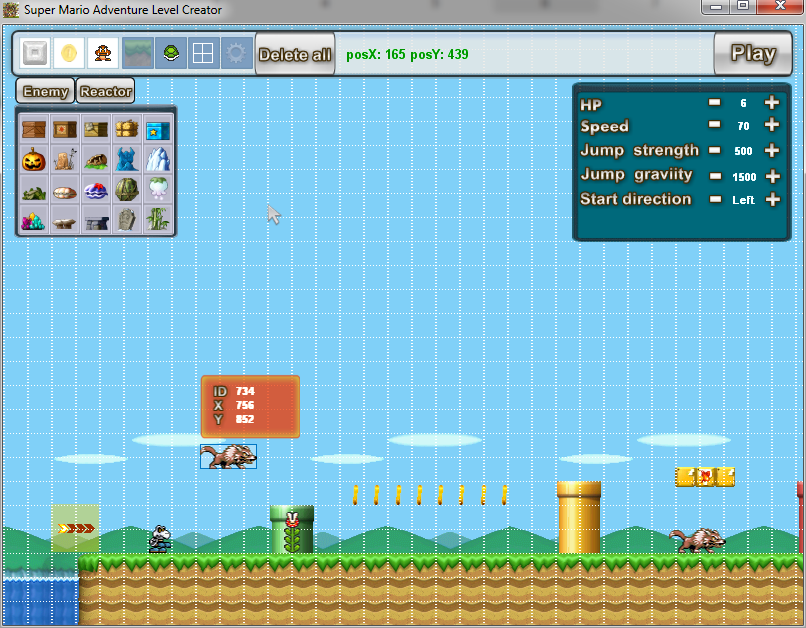
Task: Pick the tan box with paper label
Action: (x=96, y=129)
